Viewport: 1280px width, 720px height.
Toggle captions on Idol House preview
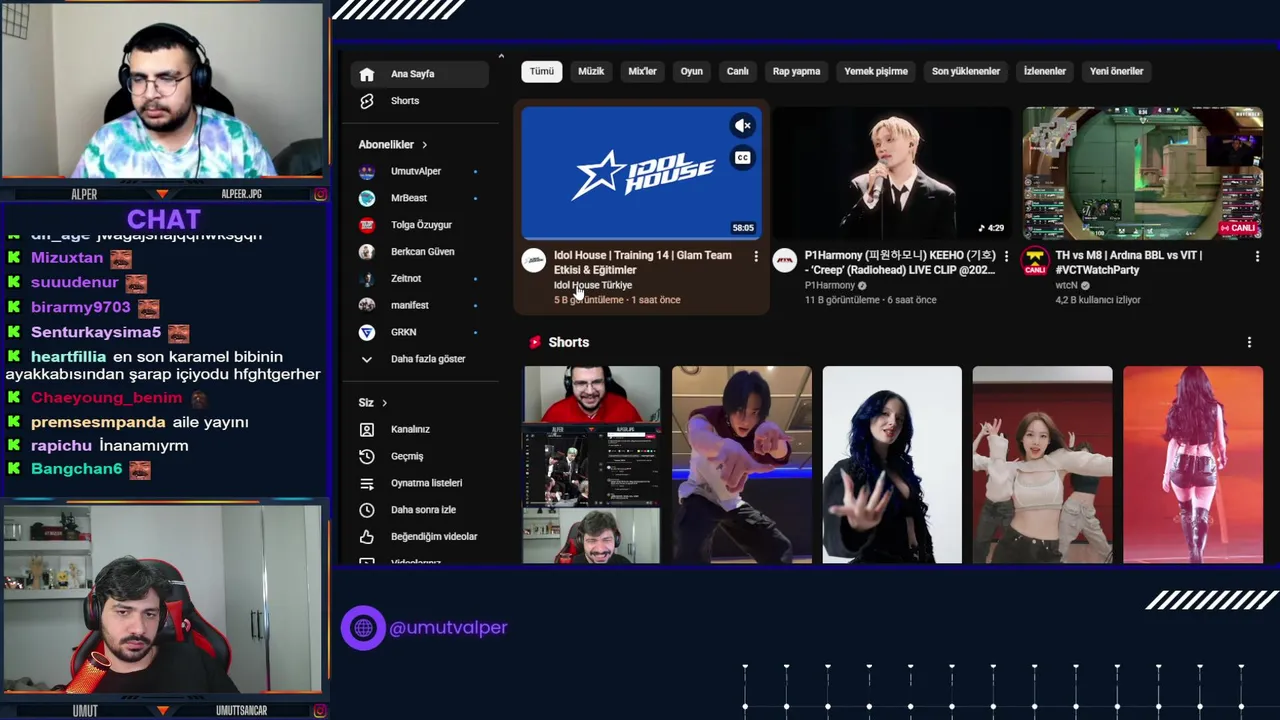click(x=742, y=158)
